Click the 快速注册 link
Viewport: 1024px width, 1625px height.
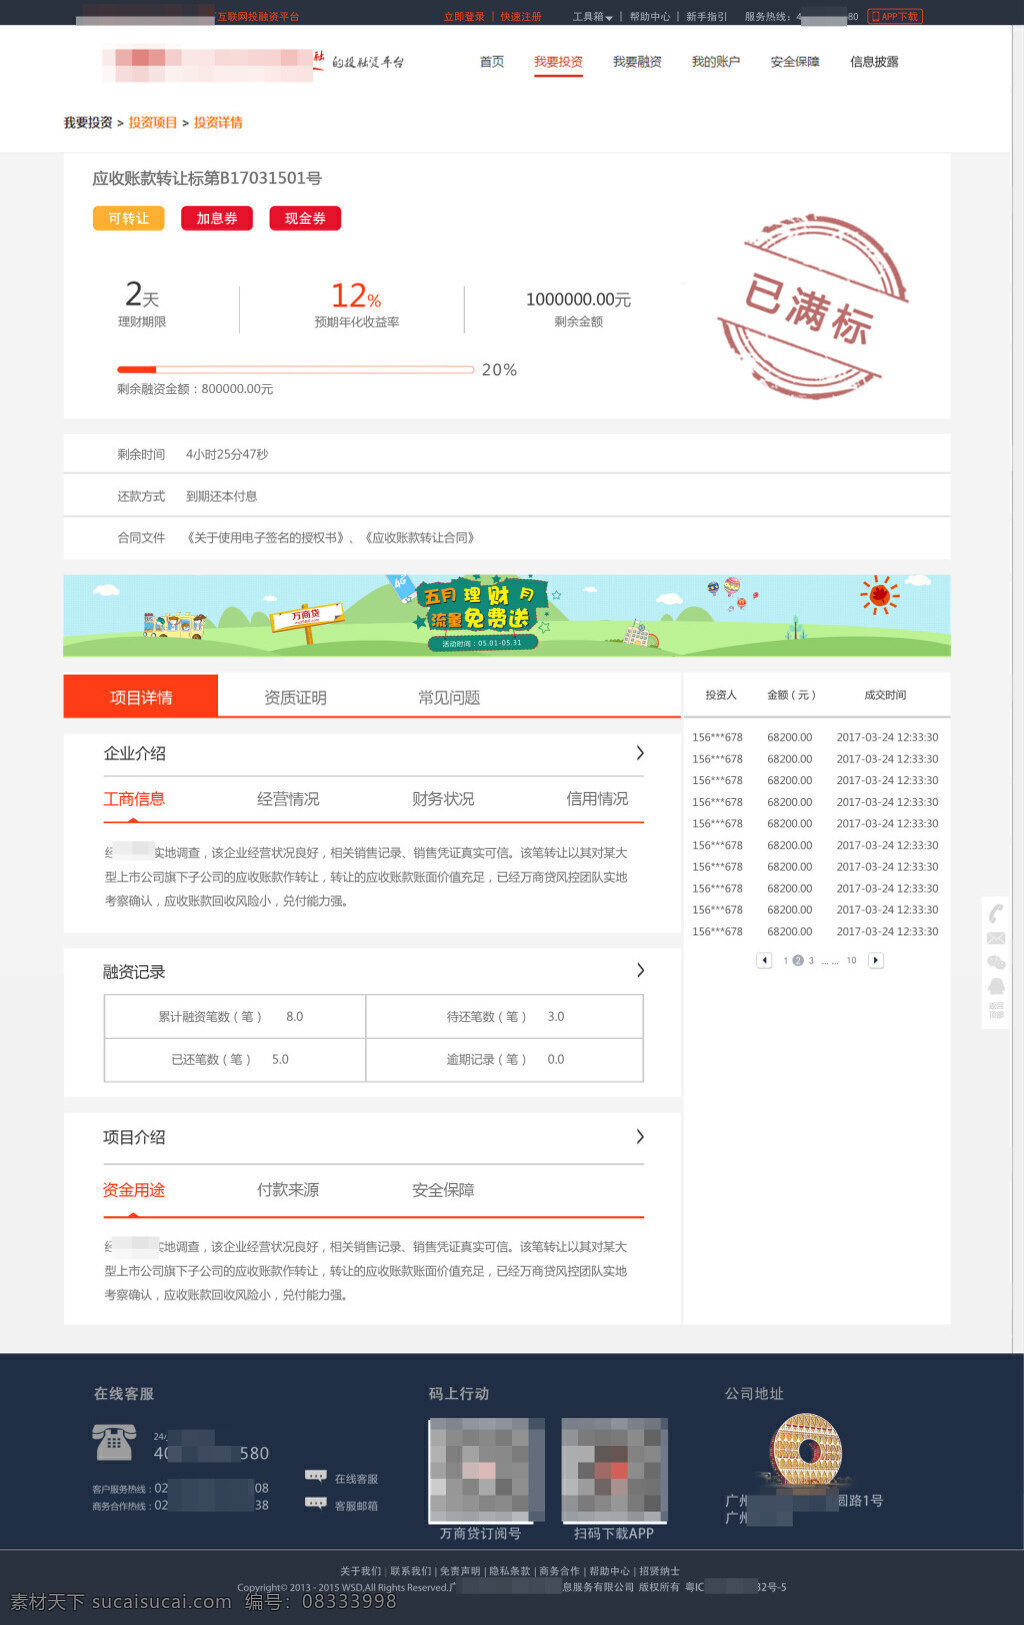pos(521,16)
